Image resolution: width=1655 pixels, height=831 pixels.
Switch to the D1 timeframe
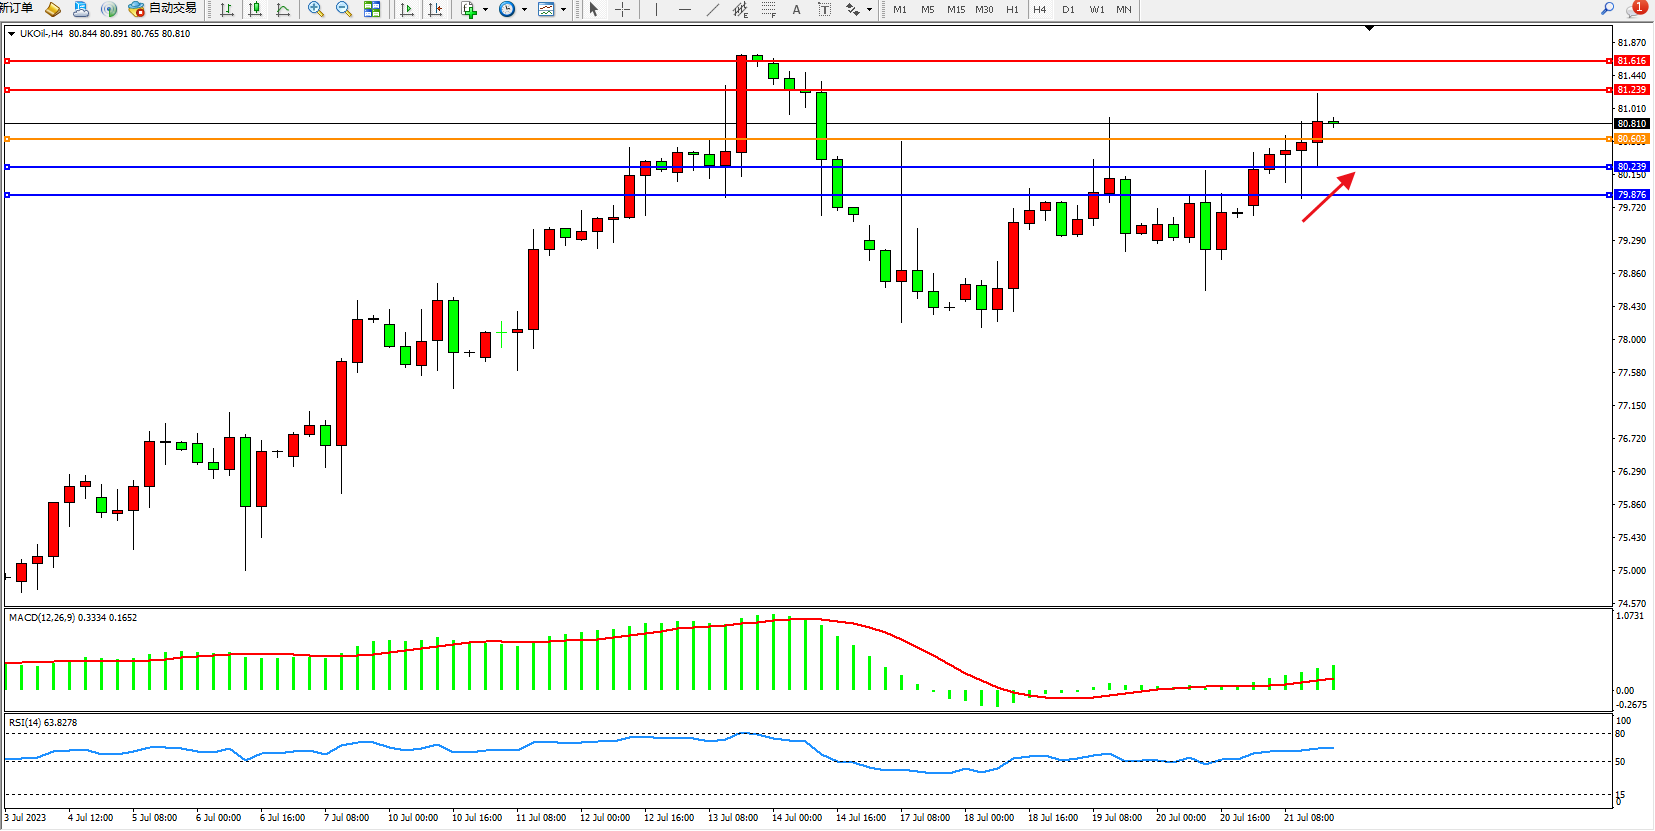(x=1068, y=9)
